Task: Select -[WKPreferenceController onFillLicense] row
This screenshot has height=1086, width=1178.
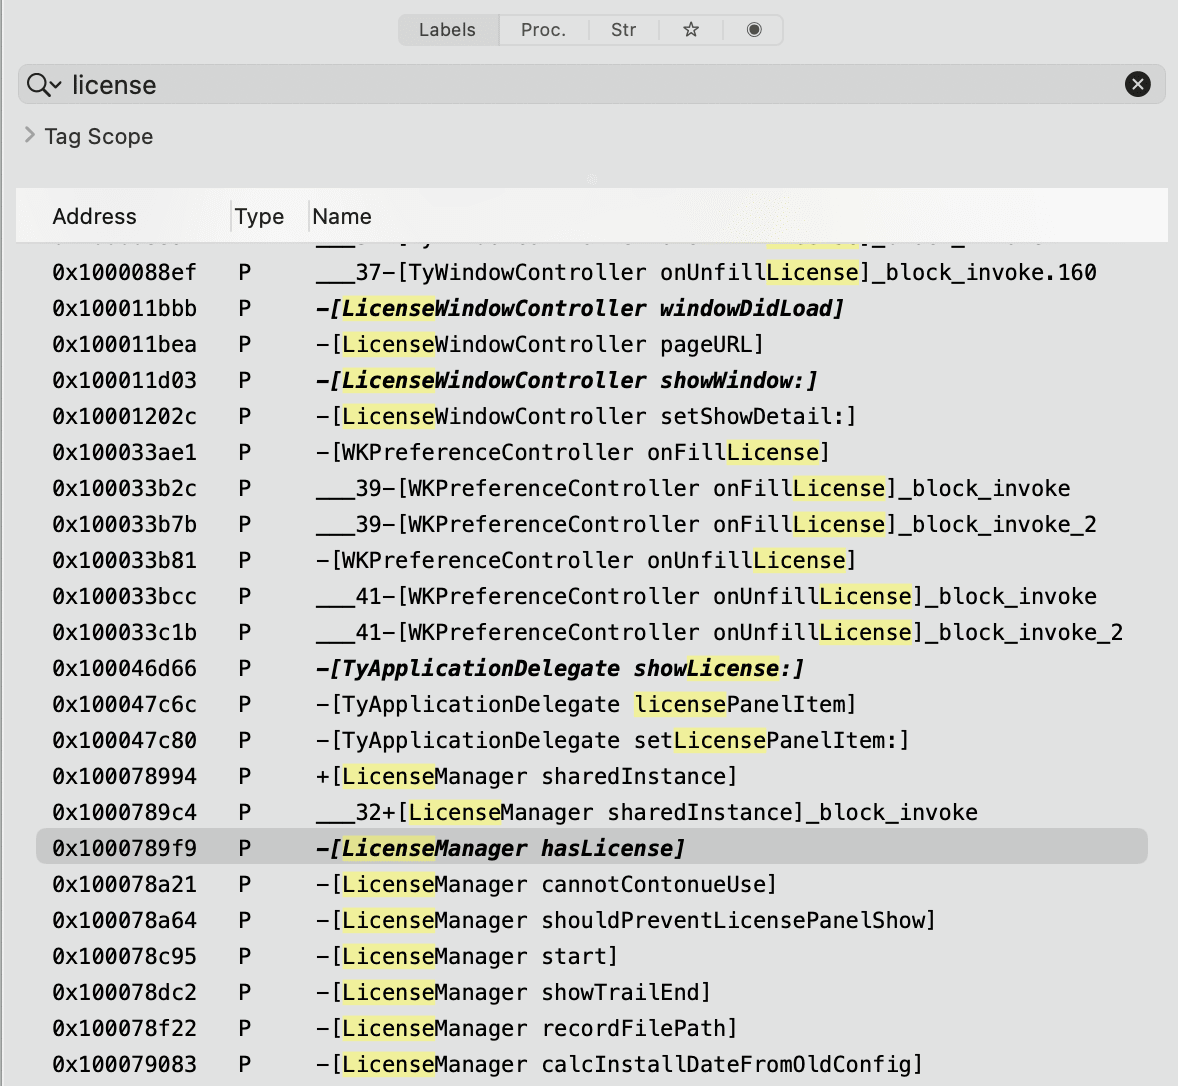Action: pos(592,452)
